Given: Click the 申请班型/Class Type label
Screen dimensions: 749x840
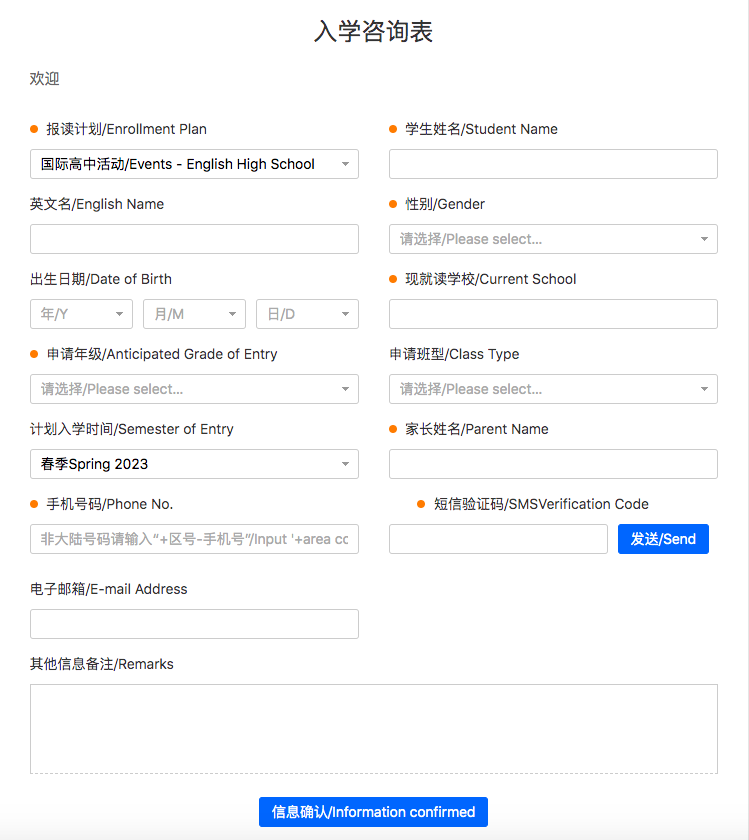Looking at the screenshot, I should (x=454, y=354).
